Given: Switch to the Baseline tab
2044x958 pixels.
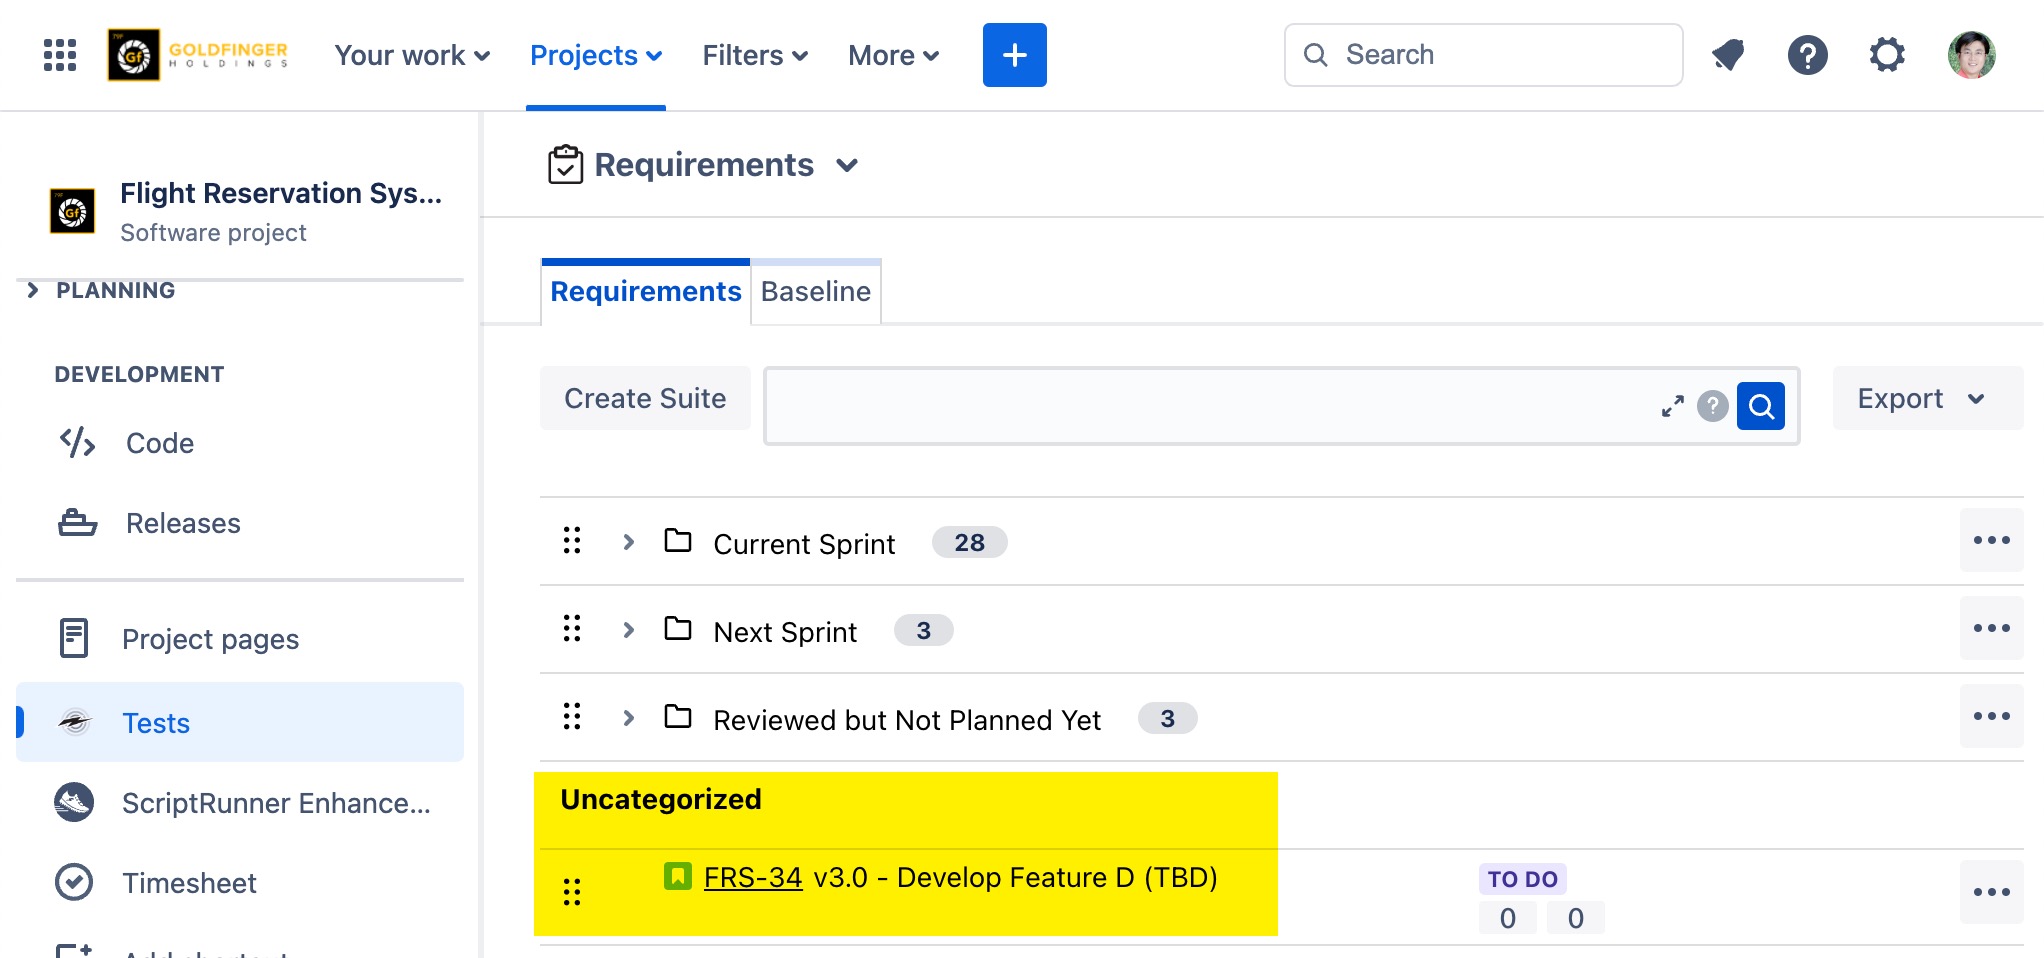Looking at the screenshot, I should click(x=815, y=292).
